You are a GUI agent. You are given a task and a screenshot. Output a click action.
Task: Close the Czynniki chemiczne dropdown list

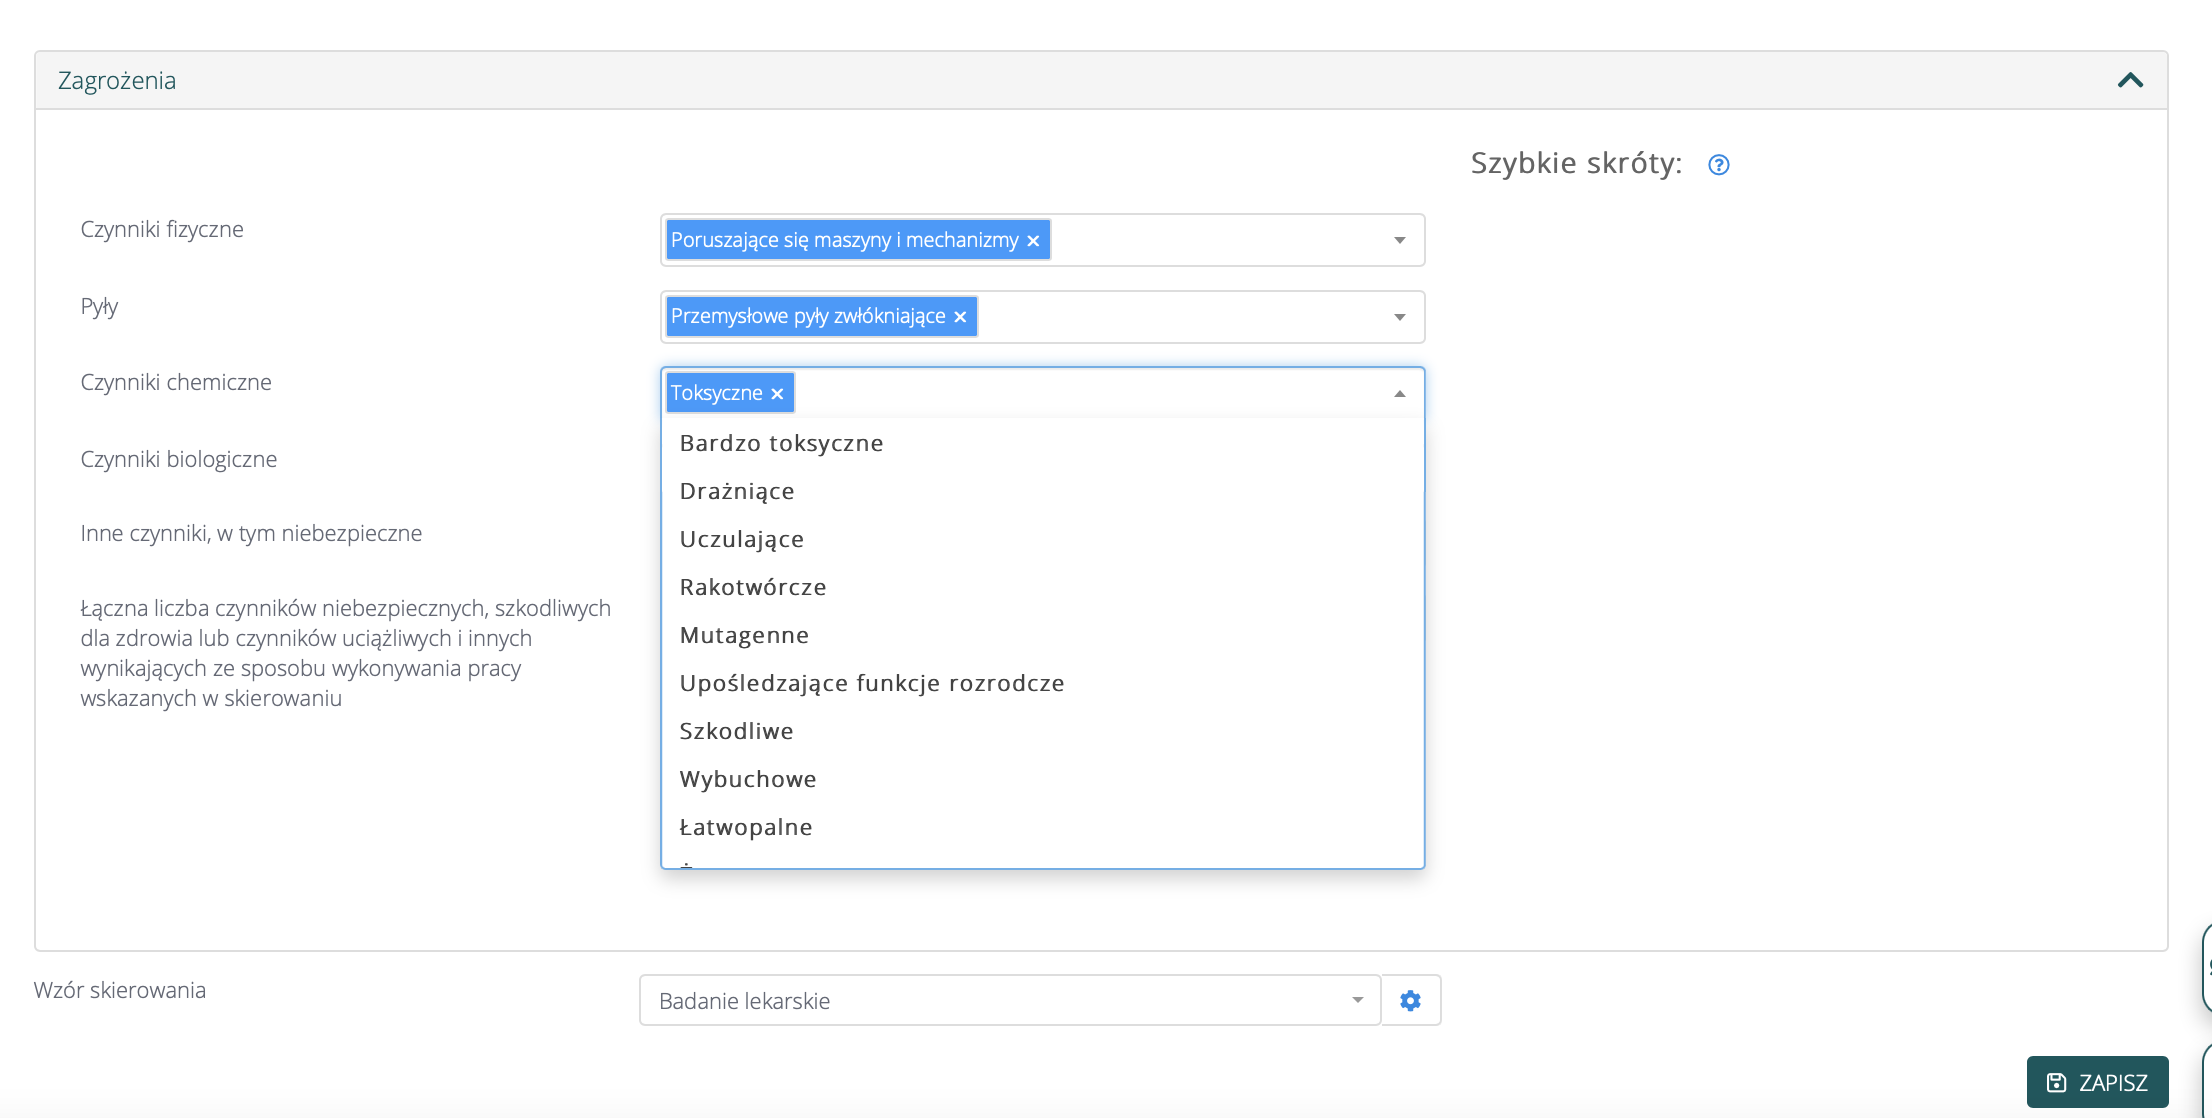[x=1399, y=394]
